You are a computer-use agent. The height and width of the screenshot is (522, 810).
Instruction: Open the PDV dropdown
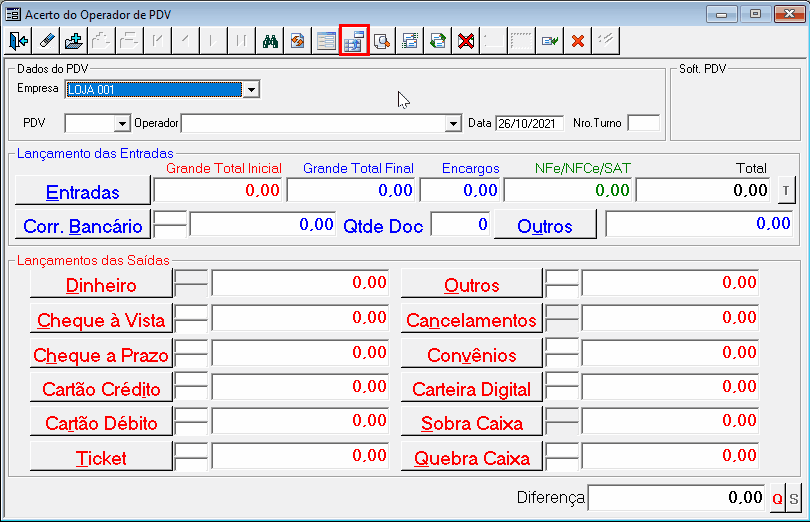tap(122, 124)
